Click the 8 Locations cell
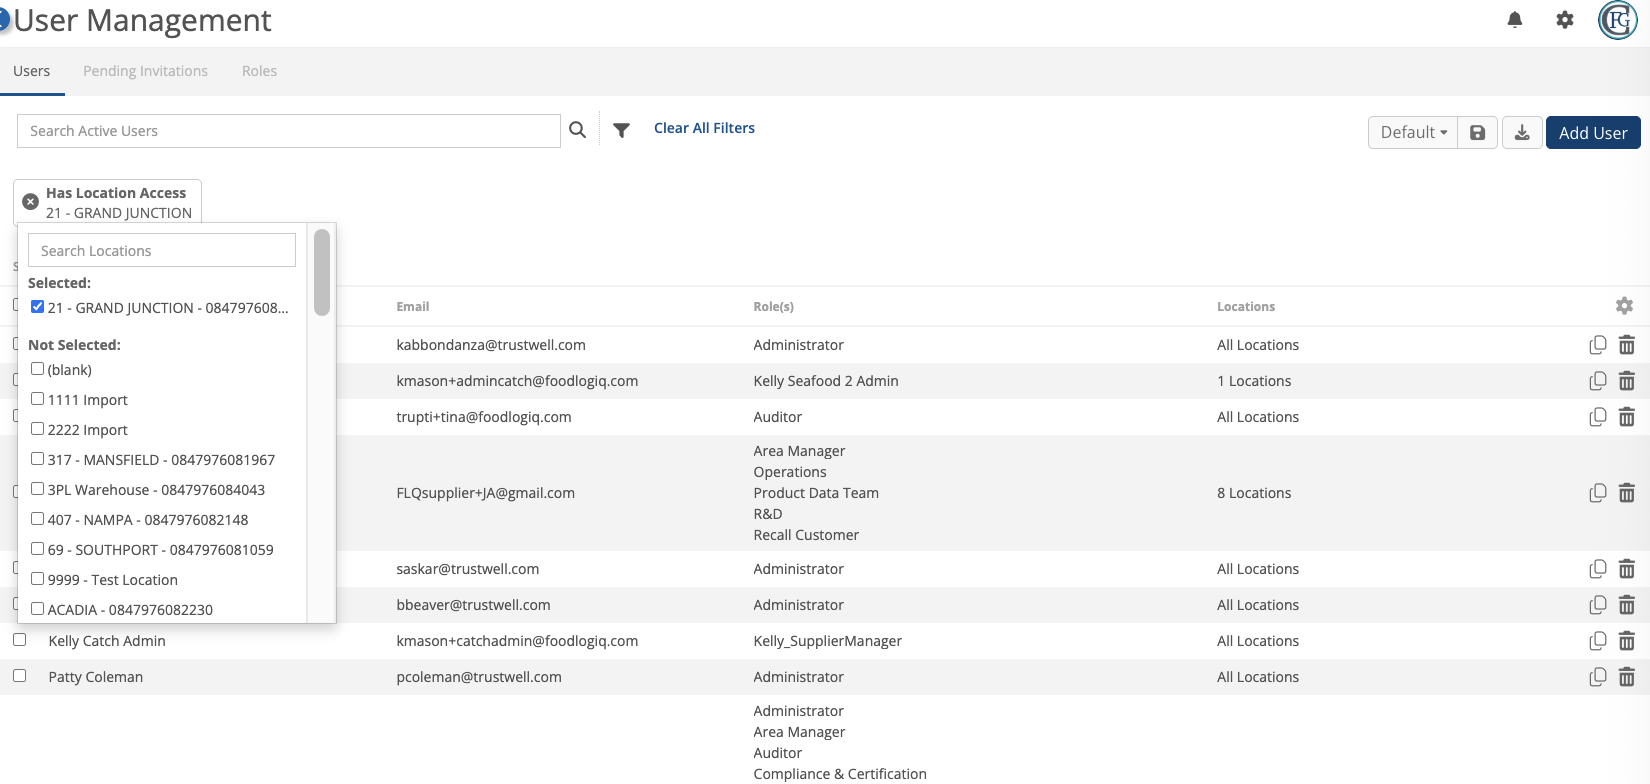Viewport: 1650px width, 784px height. [1254, 493]
